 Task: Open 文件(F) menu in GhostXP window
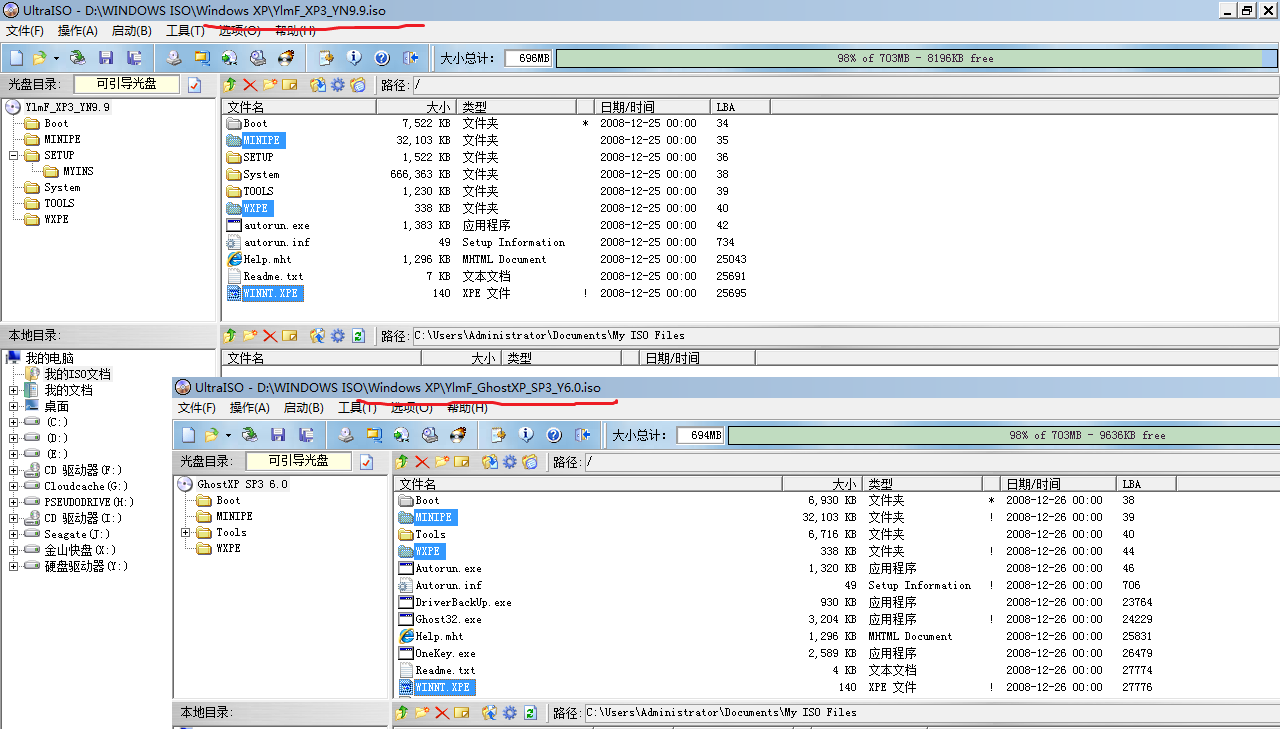tap(197, 408)
